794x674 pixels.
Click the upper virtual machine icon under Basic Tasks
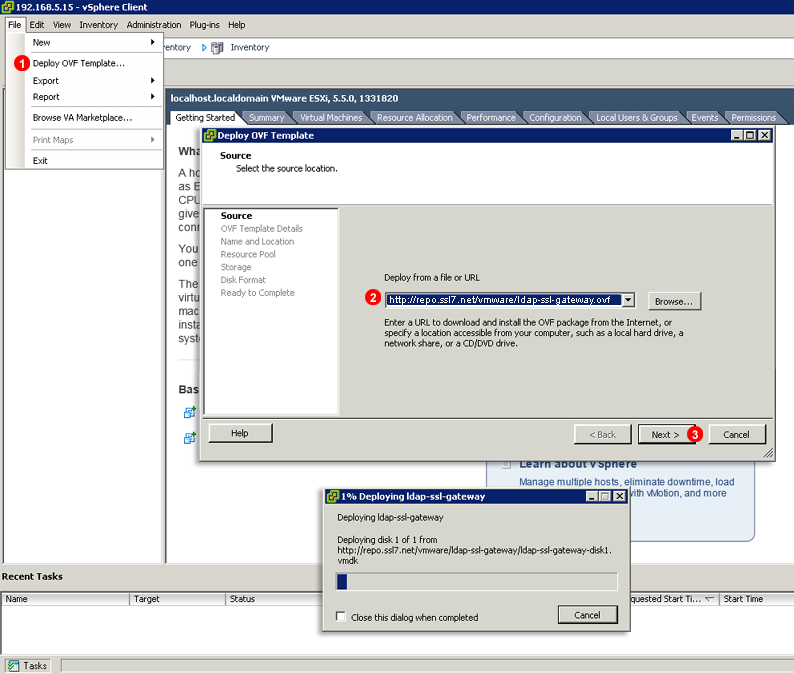[x=190, y=412]
